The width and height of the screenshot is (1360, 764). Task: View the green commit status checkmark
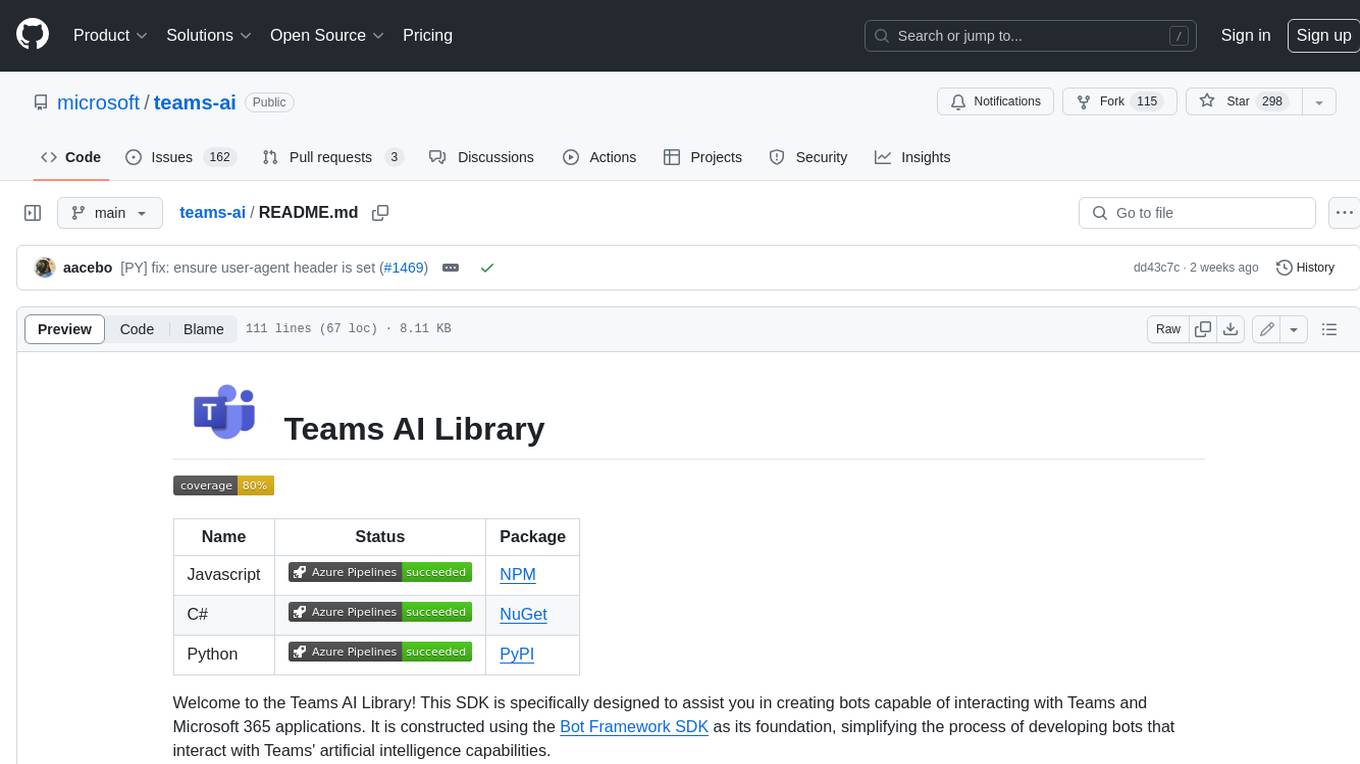pyautogui.click(x=487, y=268)
